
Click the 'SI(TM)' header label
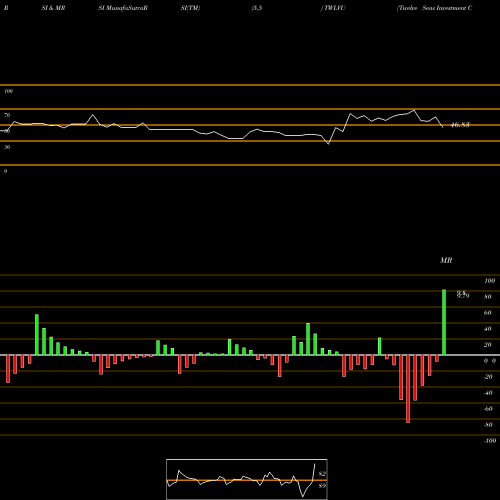coord(190,8)
